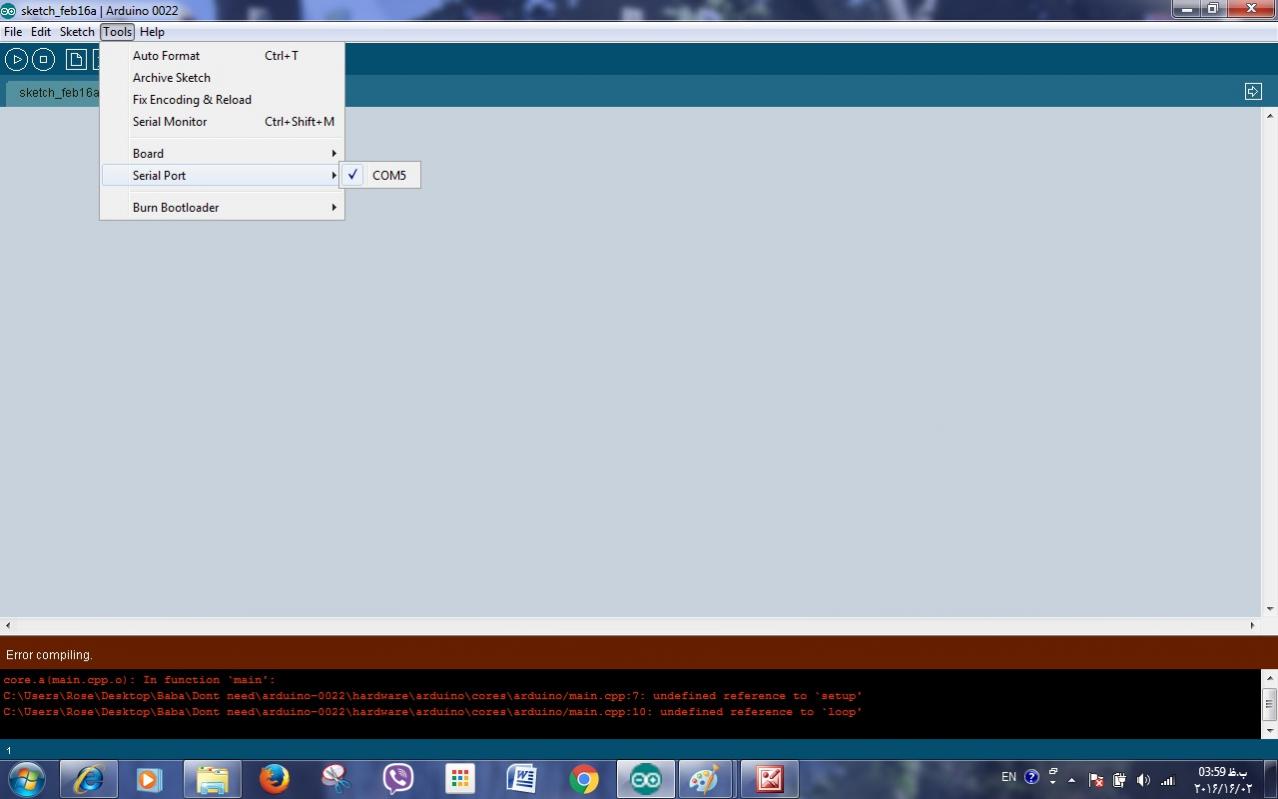
Task: Choose Archive Sketch in the menu
Action: (x=171, y=78)
